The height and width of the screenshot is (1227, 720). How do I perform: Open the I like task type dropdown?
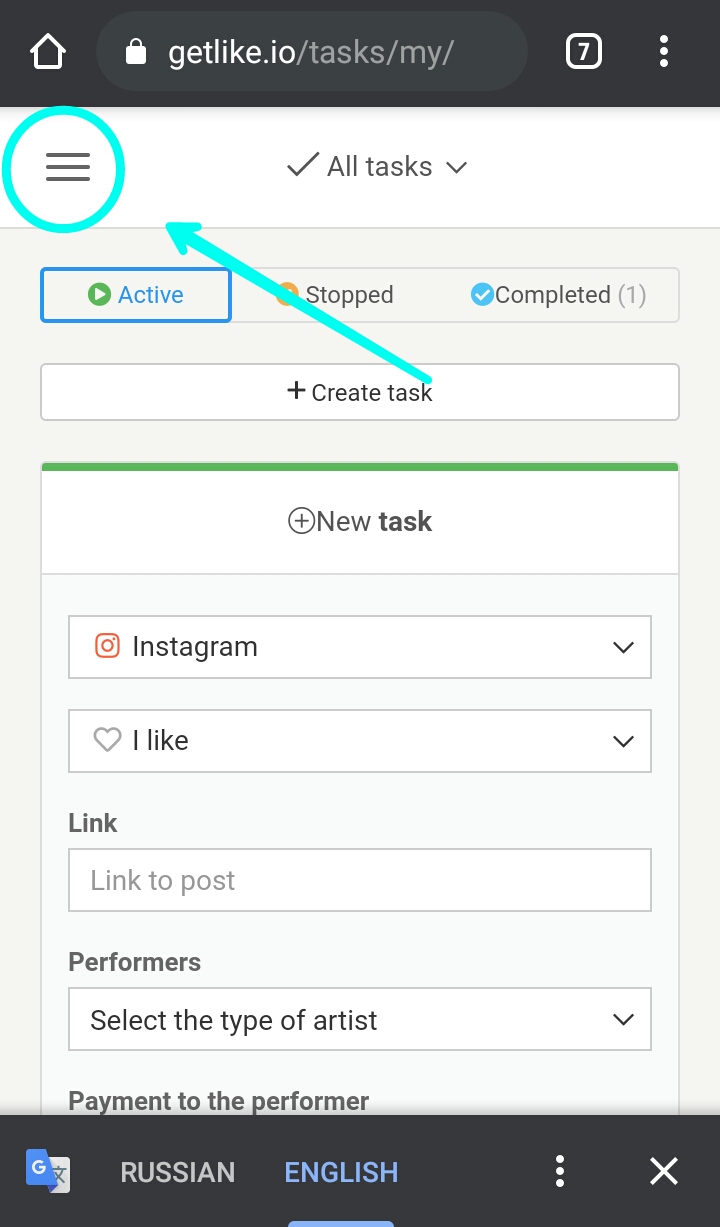click(x=360, y=741)
